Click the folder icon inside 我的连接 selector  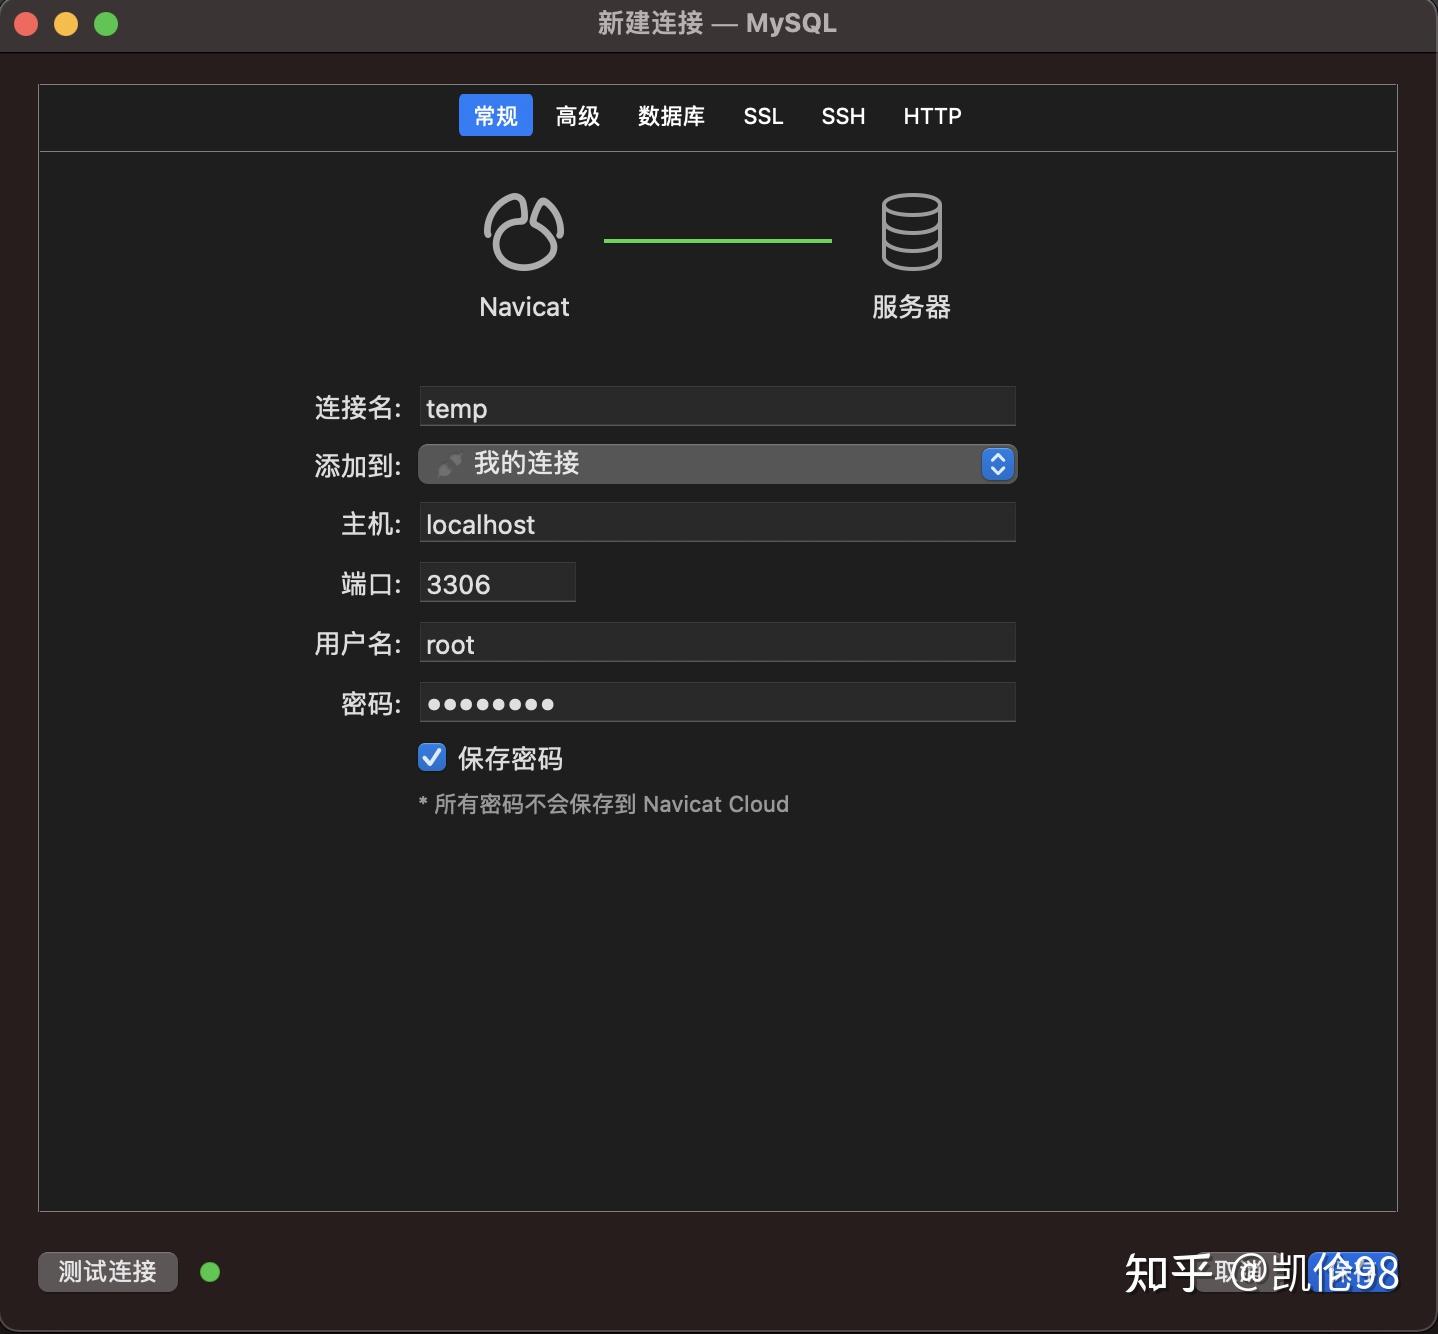(446, 464)
